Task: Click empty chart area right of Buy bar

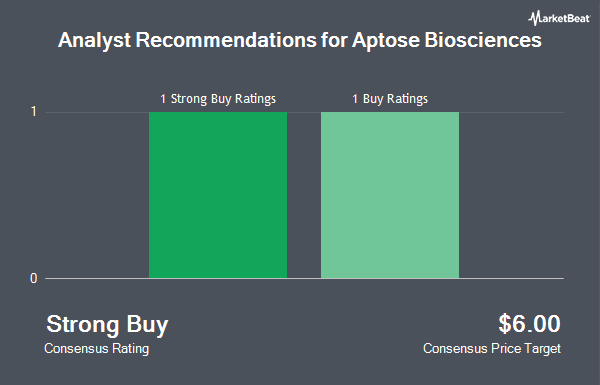Action: click(x=511, y=195)
